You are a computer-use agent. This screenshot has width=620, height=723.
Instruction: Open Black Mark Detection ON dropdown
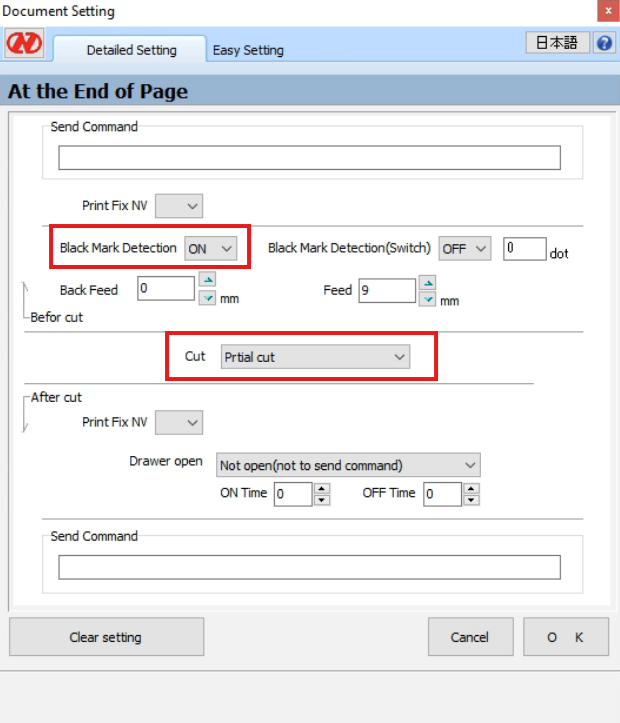[x=211, y=248]
